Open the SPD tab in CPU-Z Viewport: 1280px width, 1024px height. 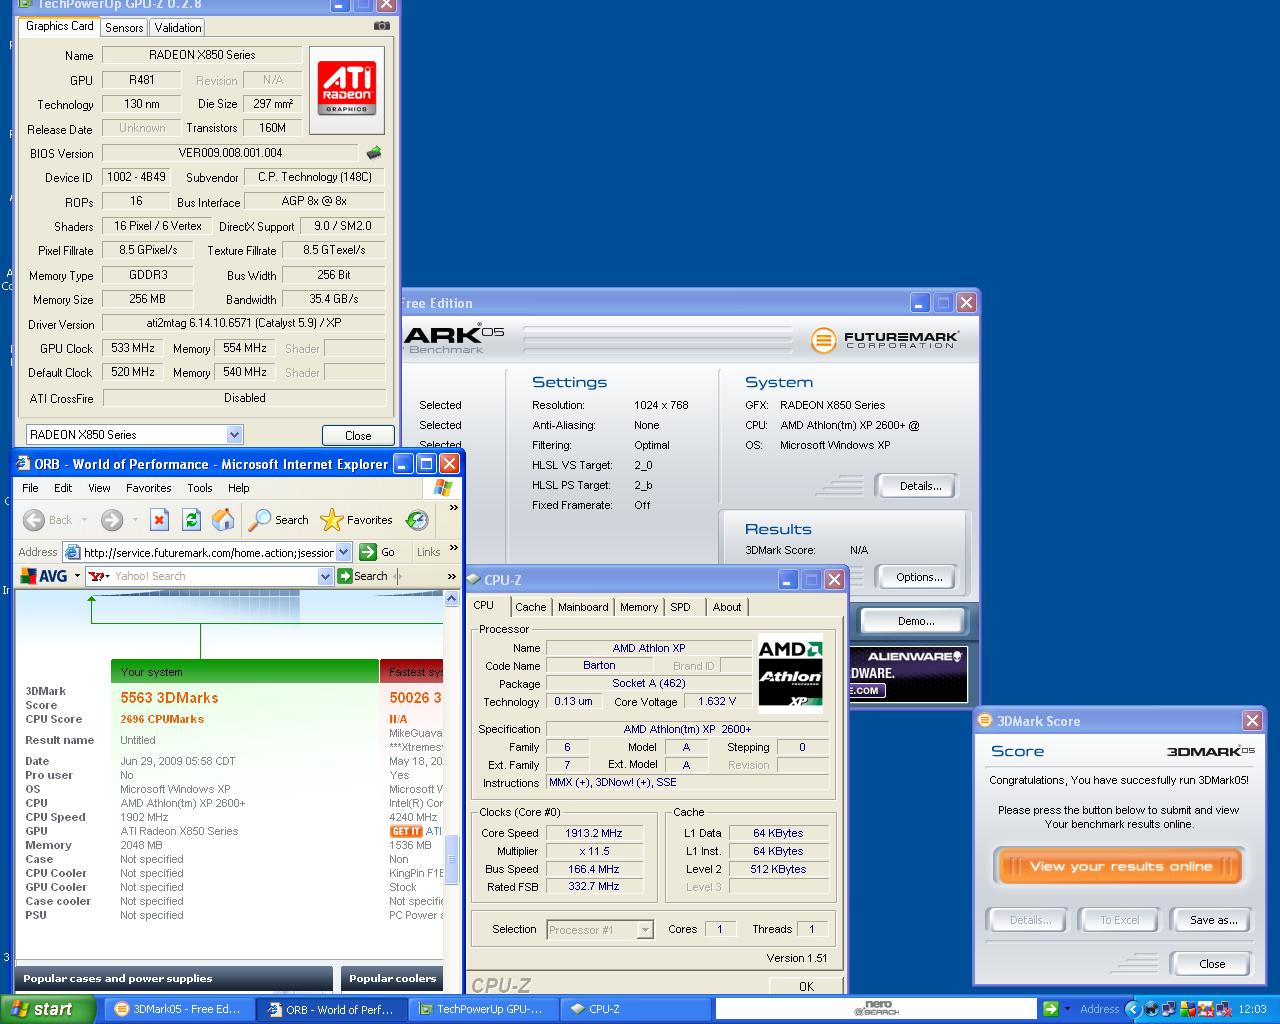coord(680,607)
